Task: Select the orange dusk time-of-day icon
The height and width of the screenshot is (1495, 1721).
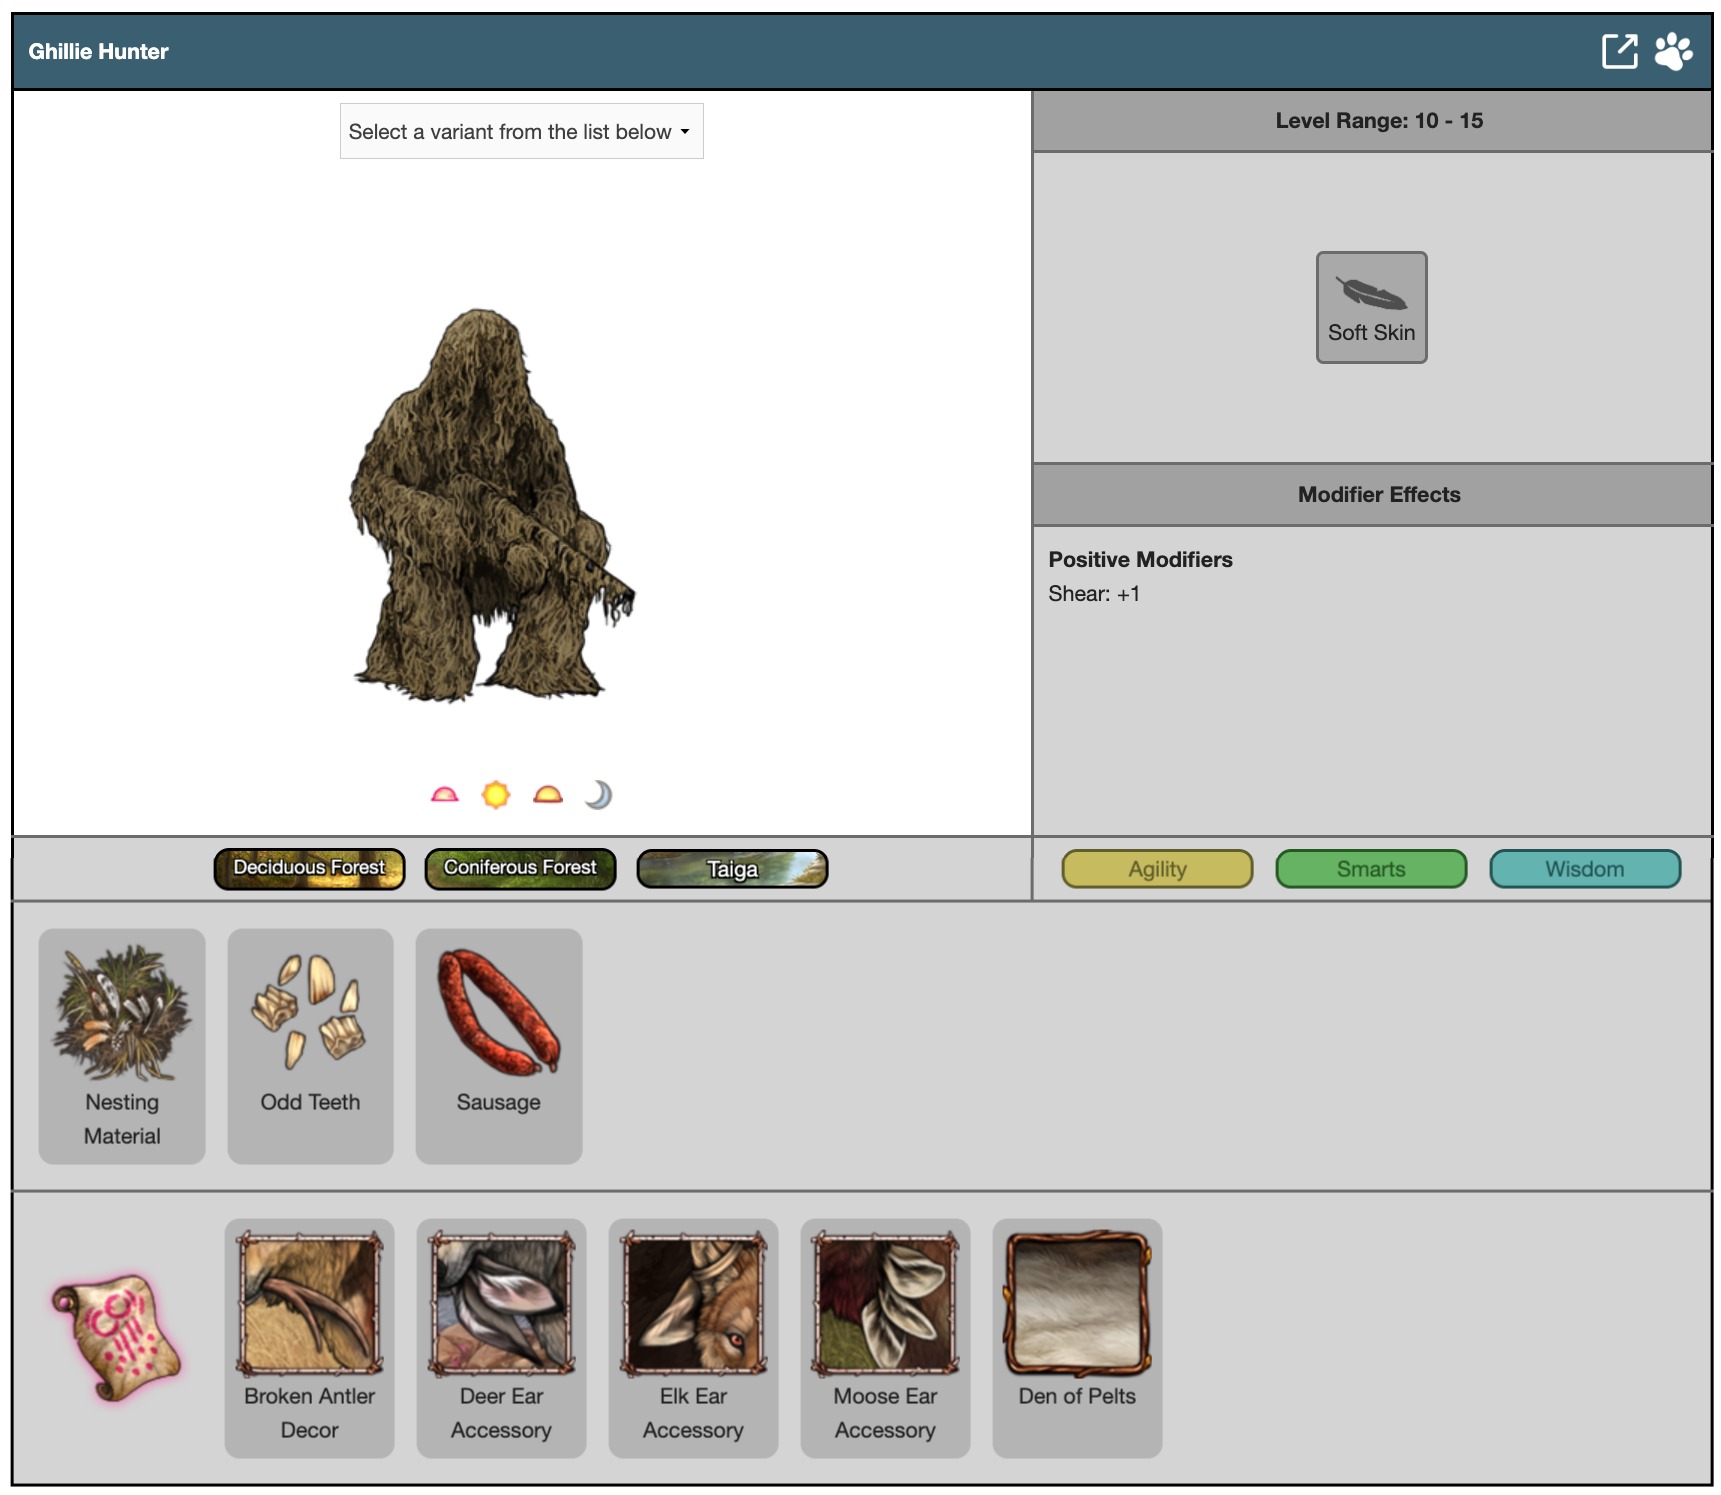Action: click(547, 795)
